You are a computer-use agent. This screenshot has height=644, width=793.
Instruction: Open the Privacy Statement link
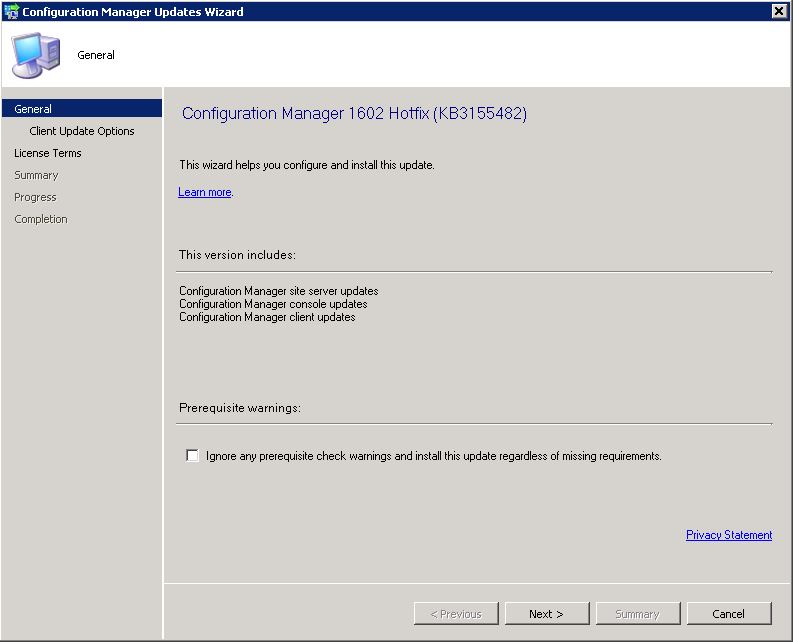(x=729, y=535)
